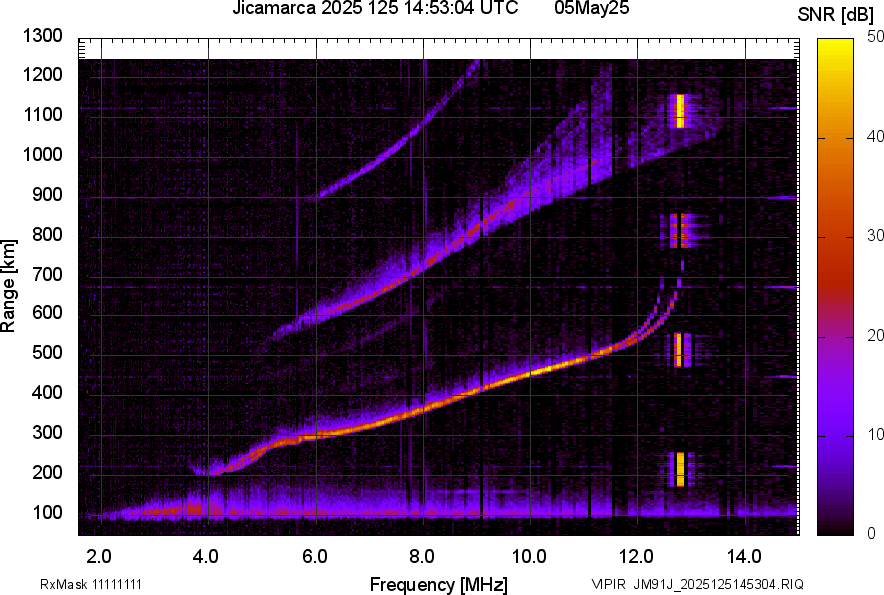Click the frequency tick label '12.0'

637,557
